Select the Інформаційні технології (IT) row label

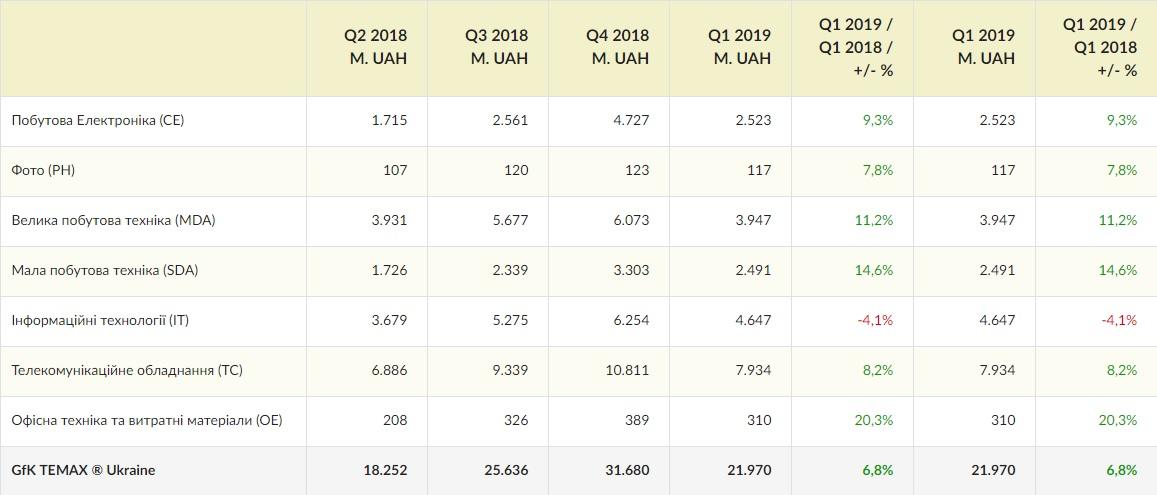100,320
